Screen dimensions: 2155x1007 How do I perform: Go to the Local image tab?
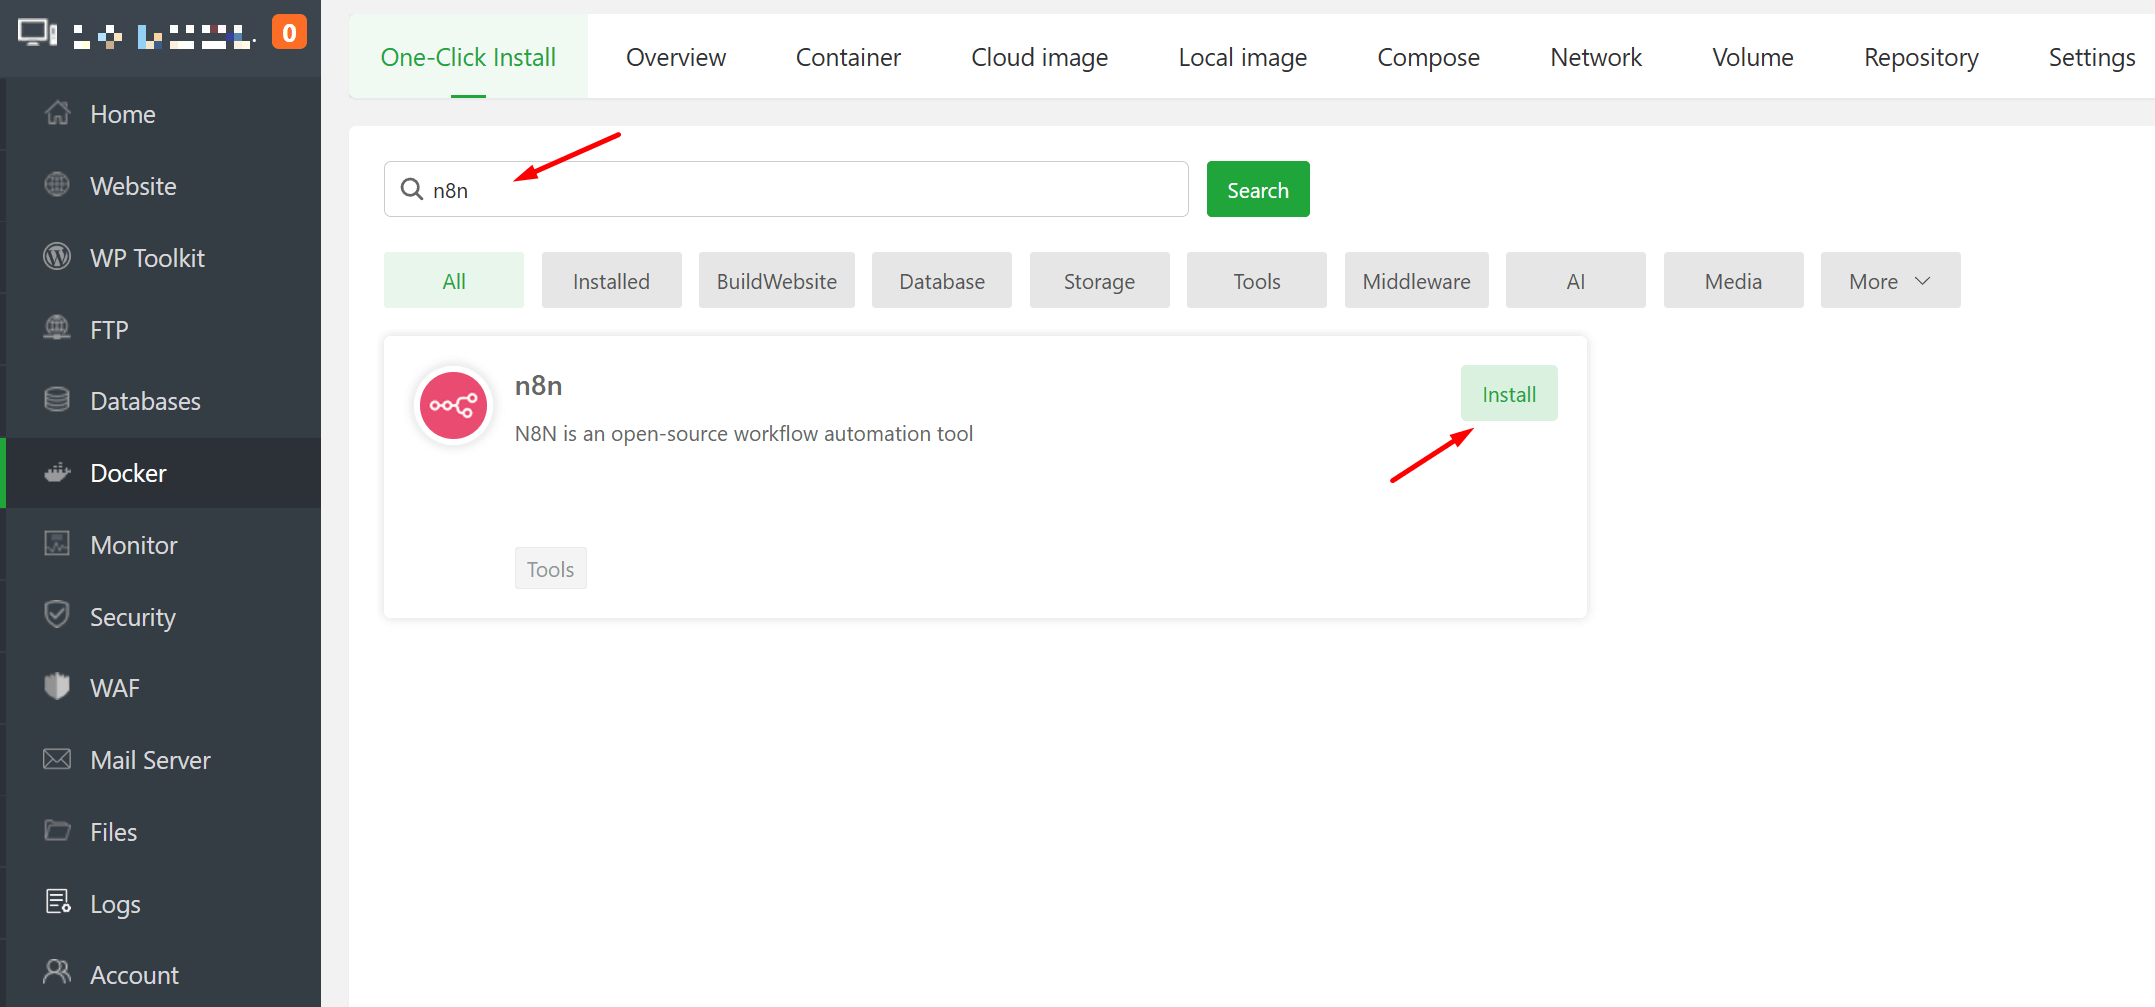click(x=1242, y=57)
